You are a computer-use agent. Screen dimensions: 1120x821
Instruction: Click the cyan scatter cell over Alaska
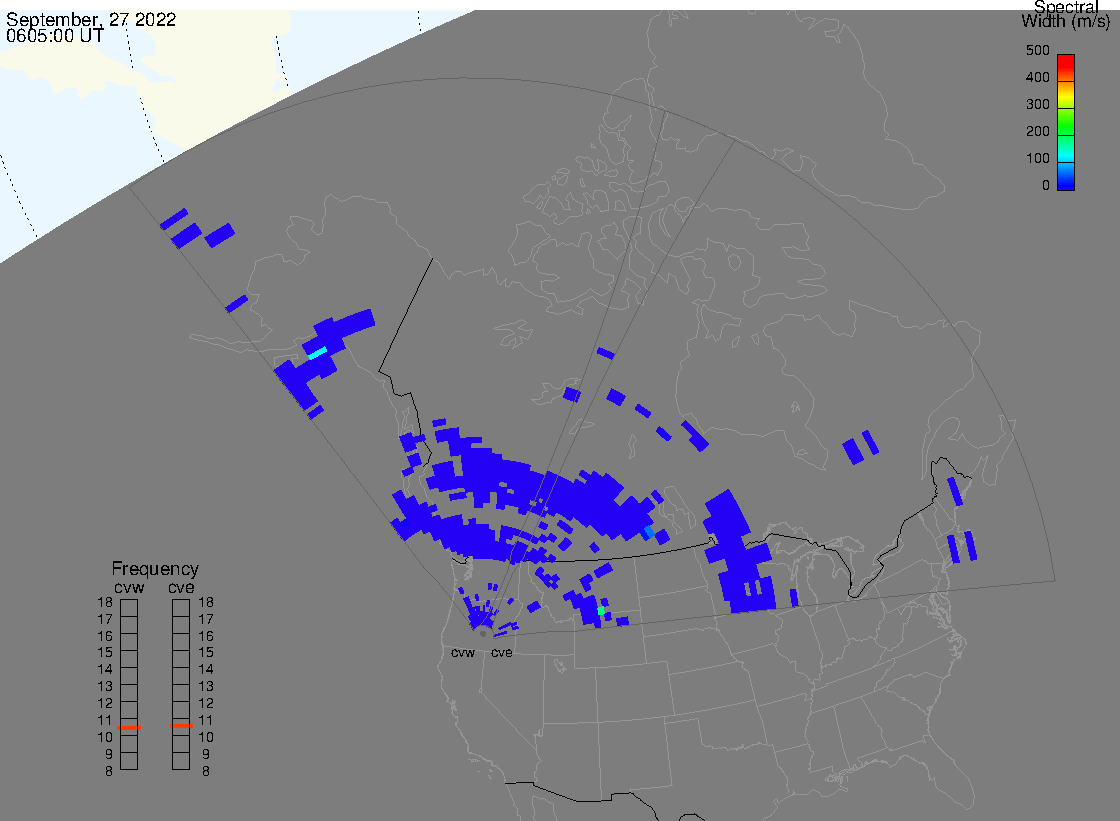pos(317,352)
